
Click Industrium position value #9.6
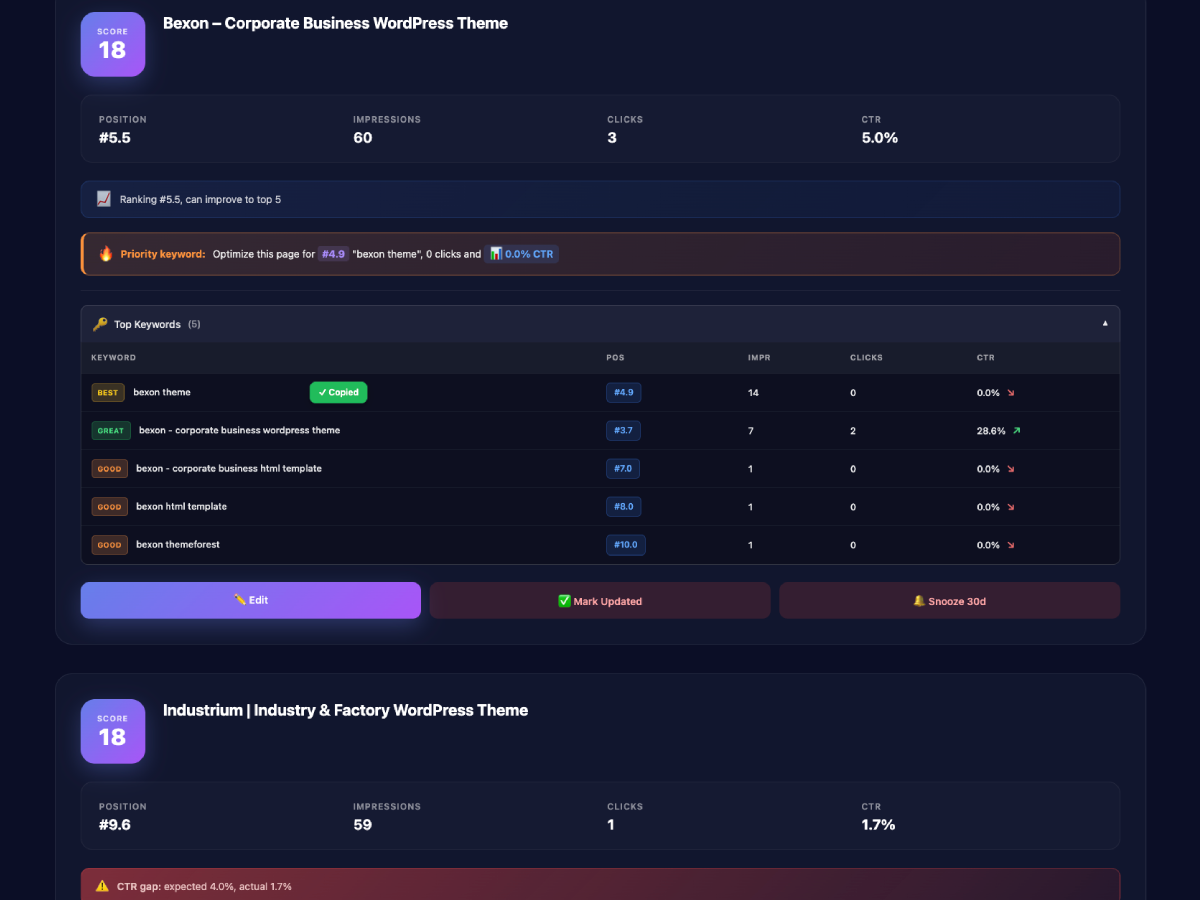click(115, 825)
